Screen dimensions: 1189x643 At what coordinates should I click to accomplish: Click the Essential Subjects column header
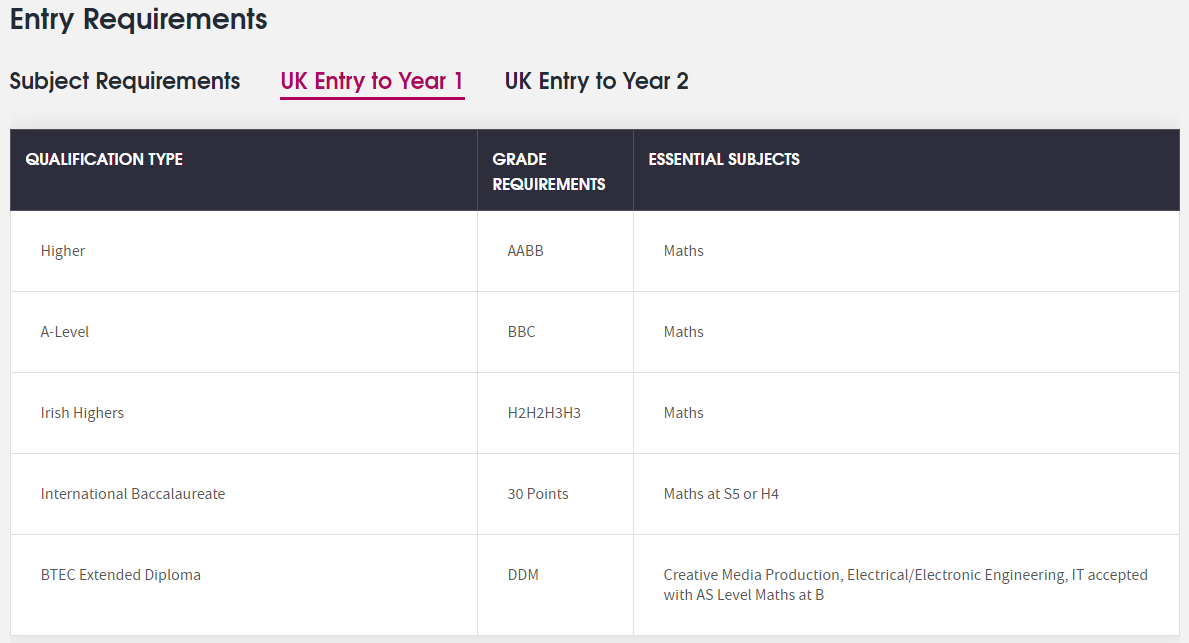coord(724,159)
